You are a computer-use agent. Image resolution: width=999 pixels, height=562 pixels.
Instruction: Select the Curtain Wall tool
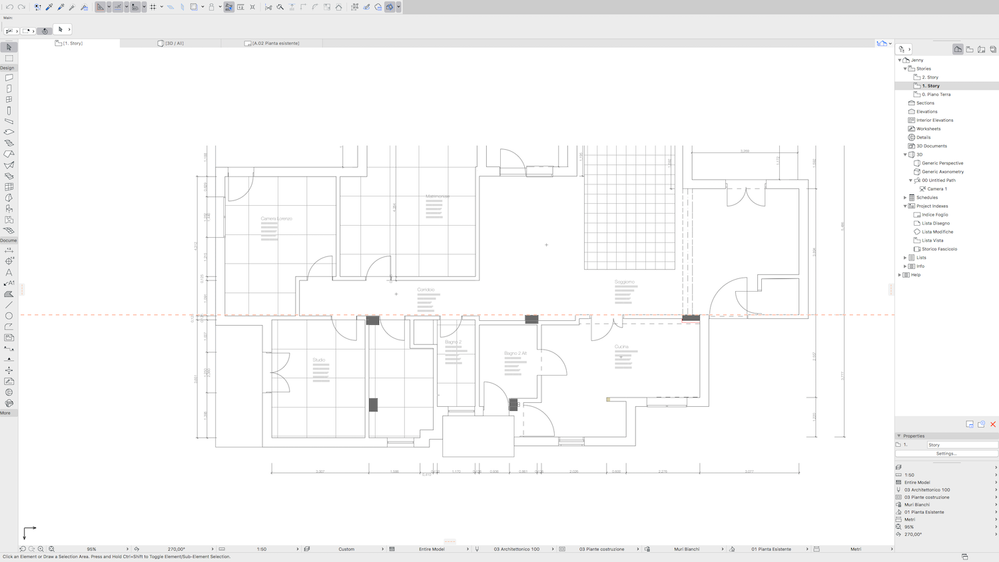tap(9, 187)
